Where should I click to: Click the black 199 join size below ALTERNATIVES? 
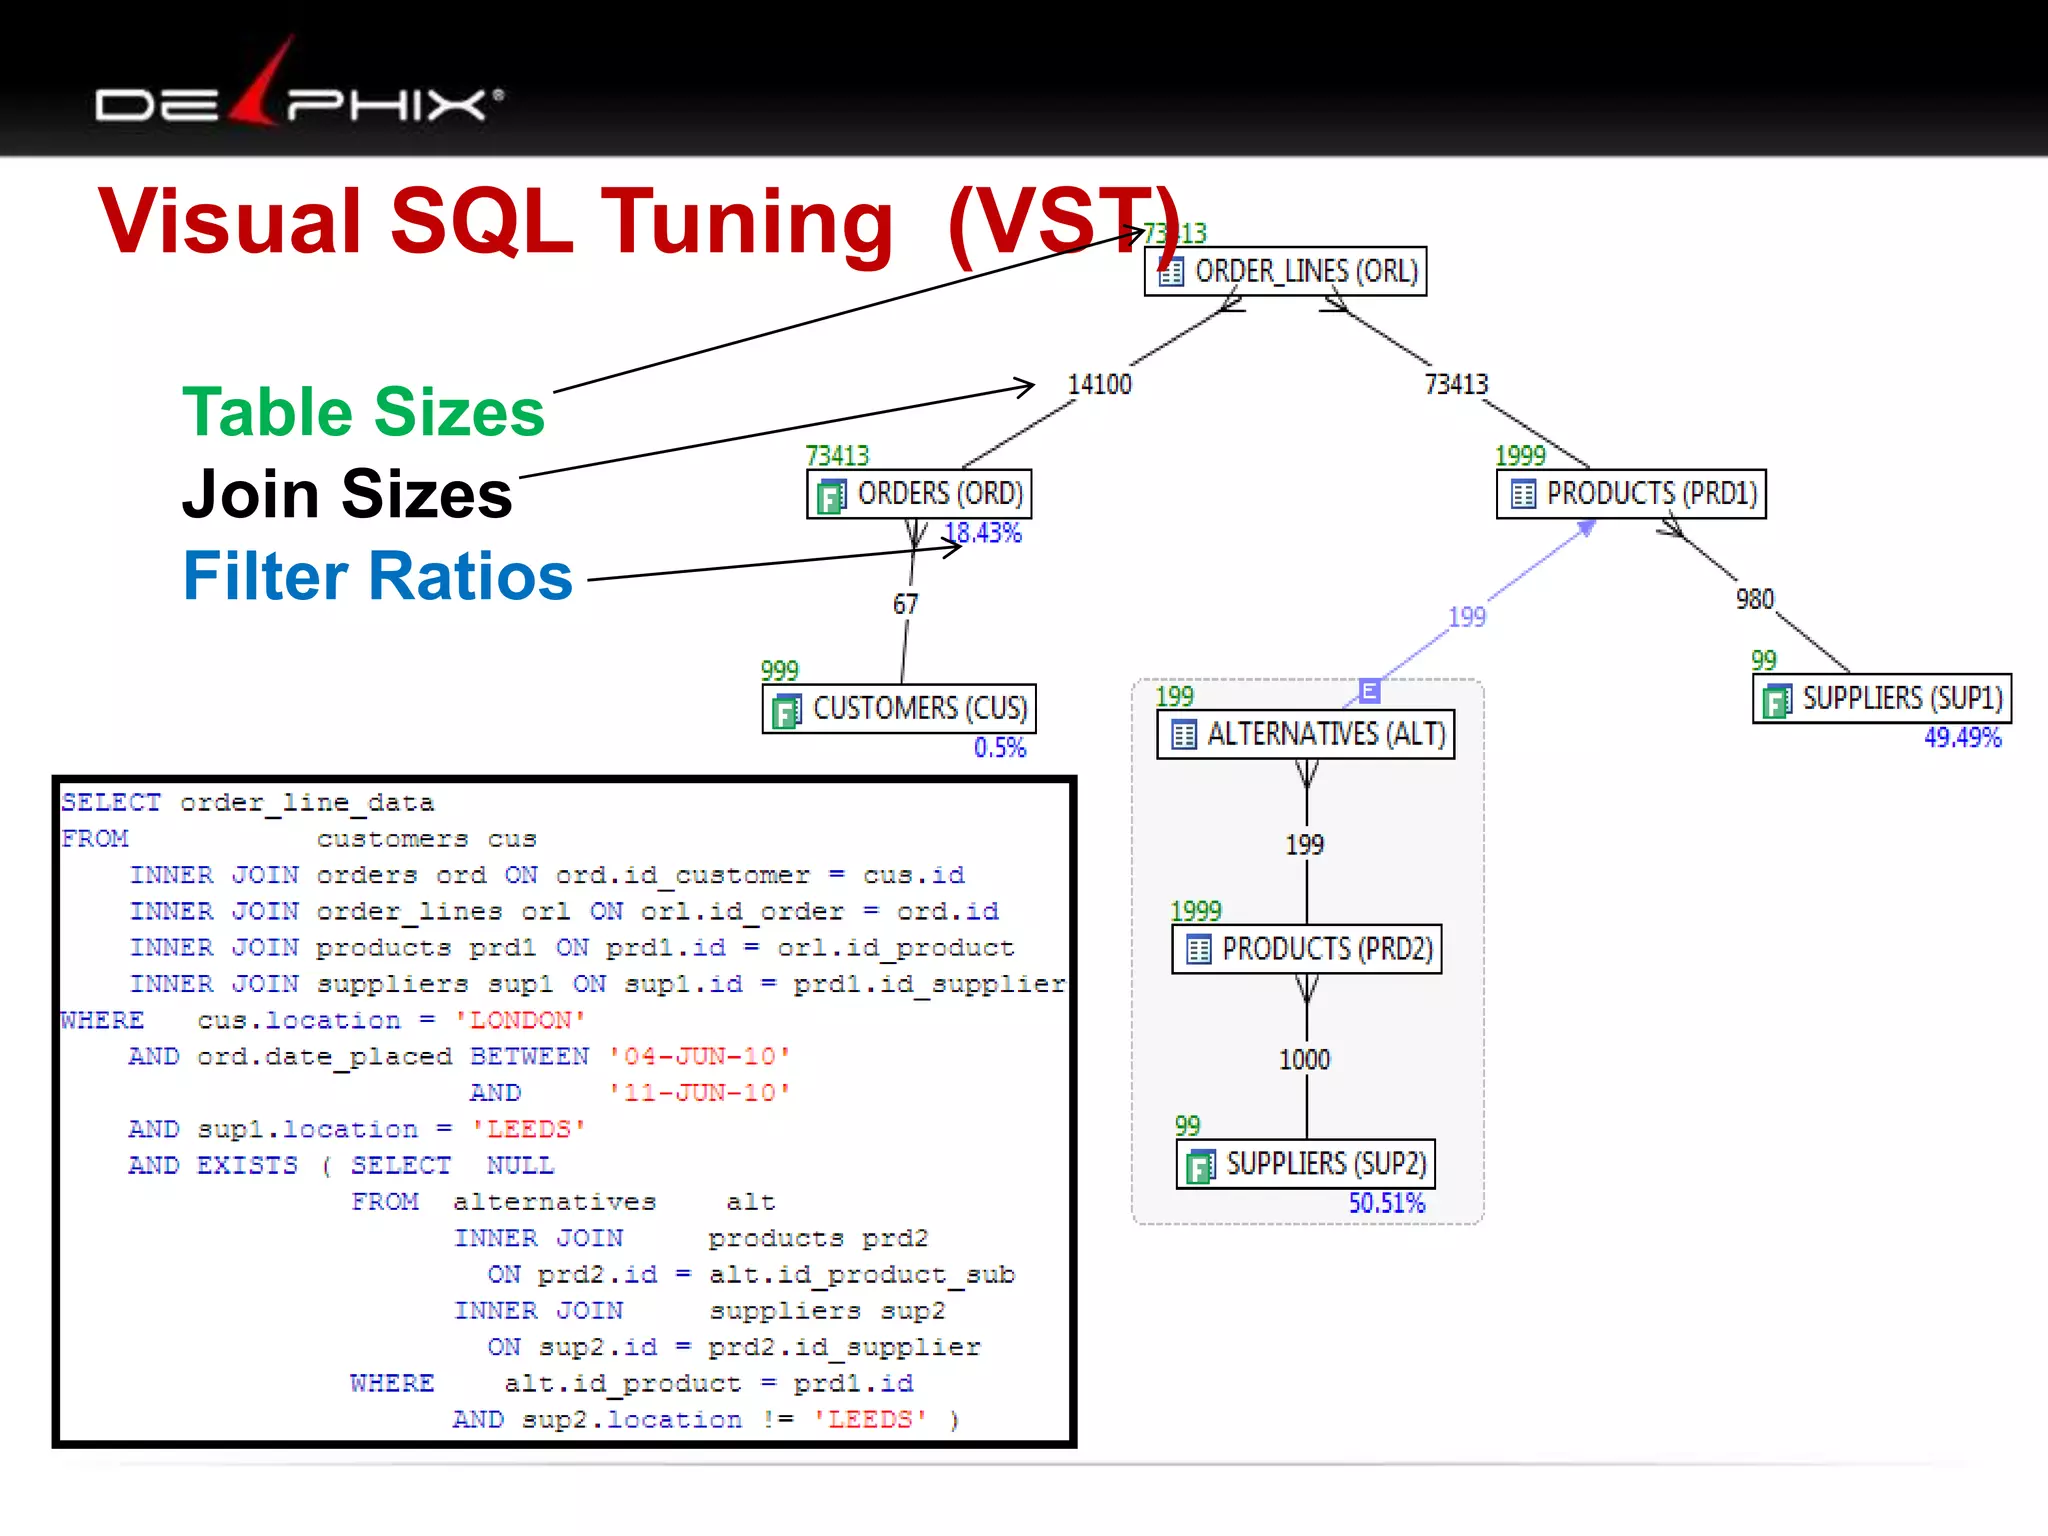1305,845
